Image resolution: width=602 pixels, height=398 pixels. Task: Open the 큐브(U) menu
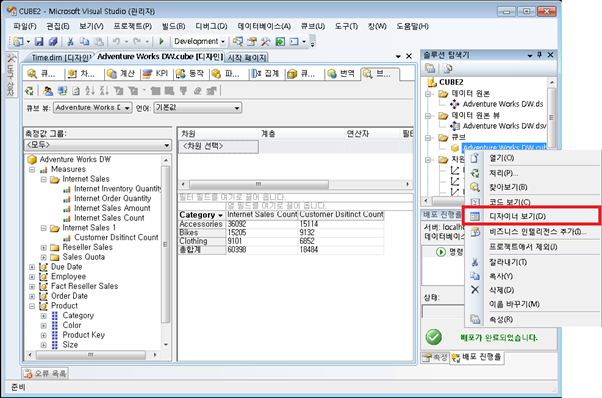(x=313, y=26)
